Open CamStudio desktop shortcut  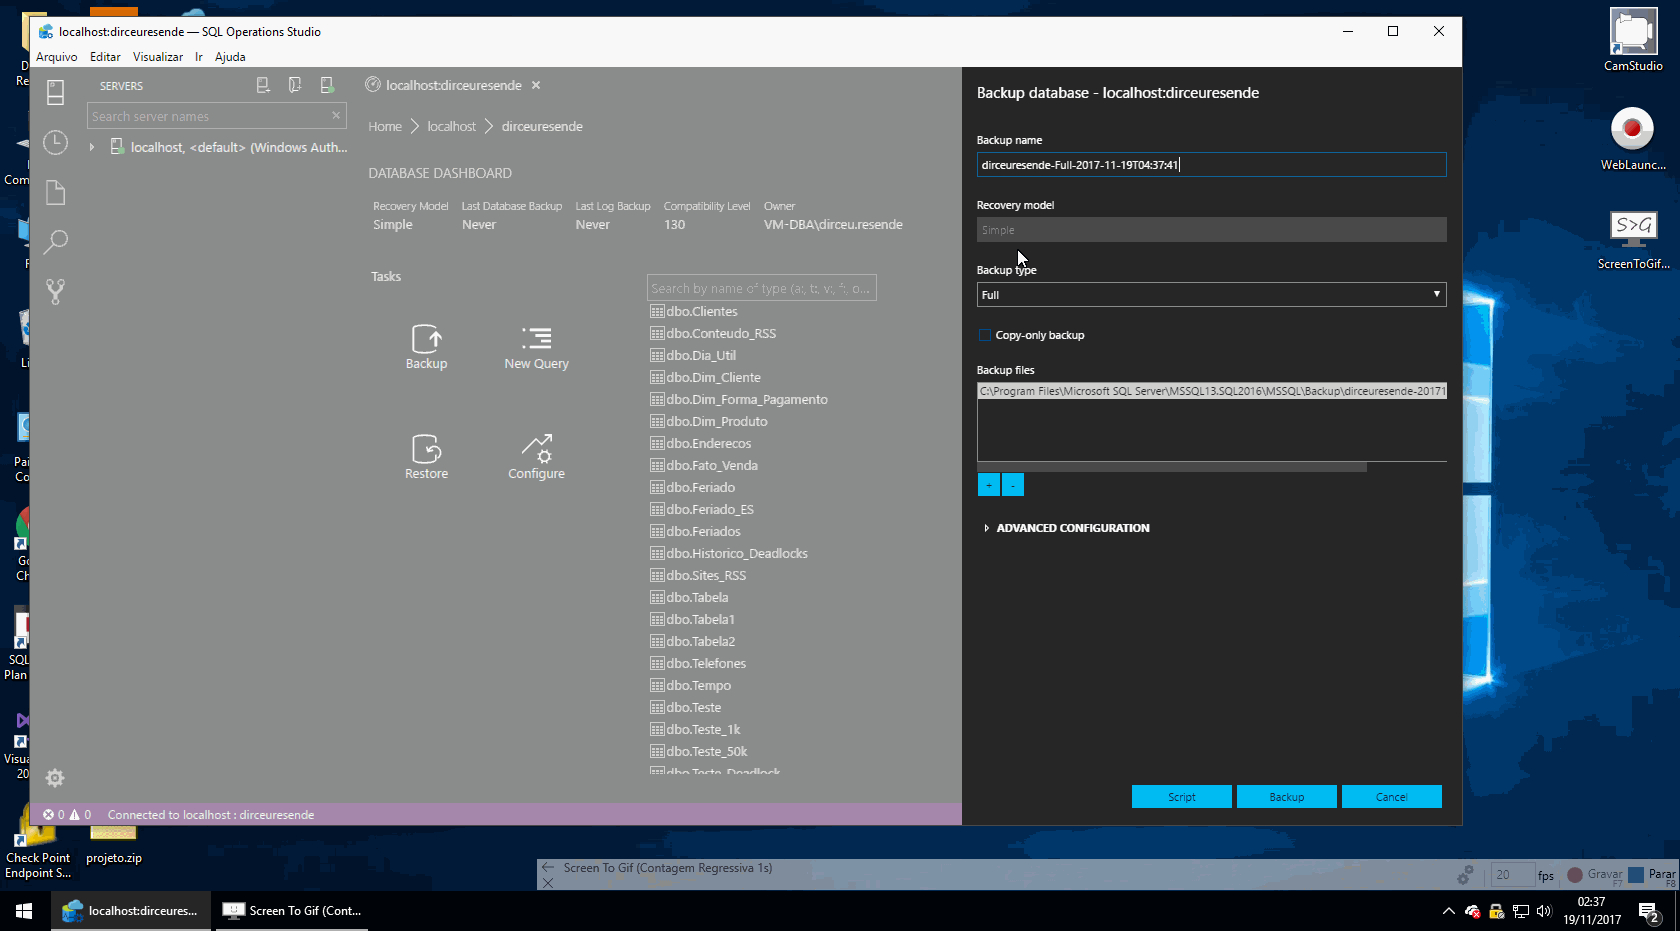[1632, 40]
